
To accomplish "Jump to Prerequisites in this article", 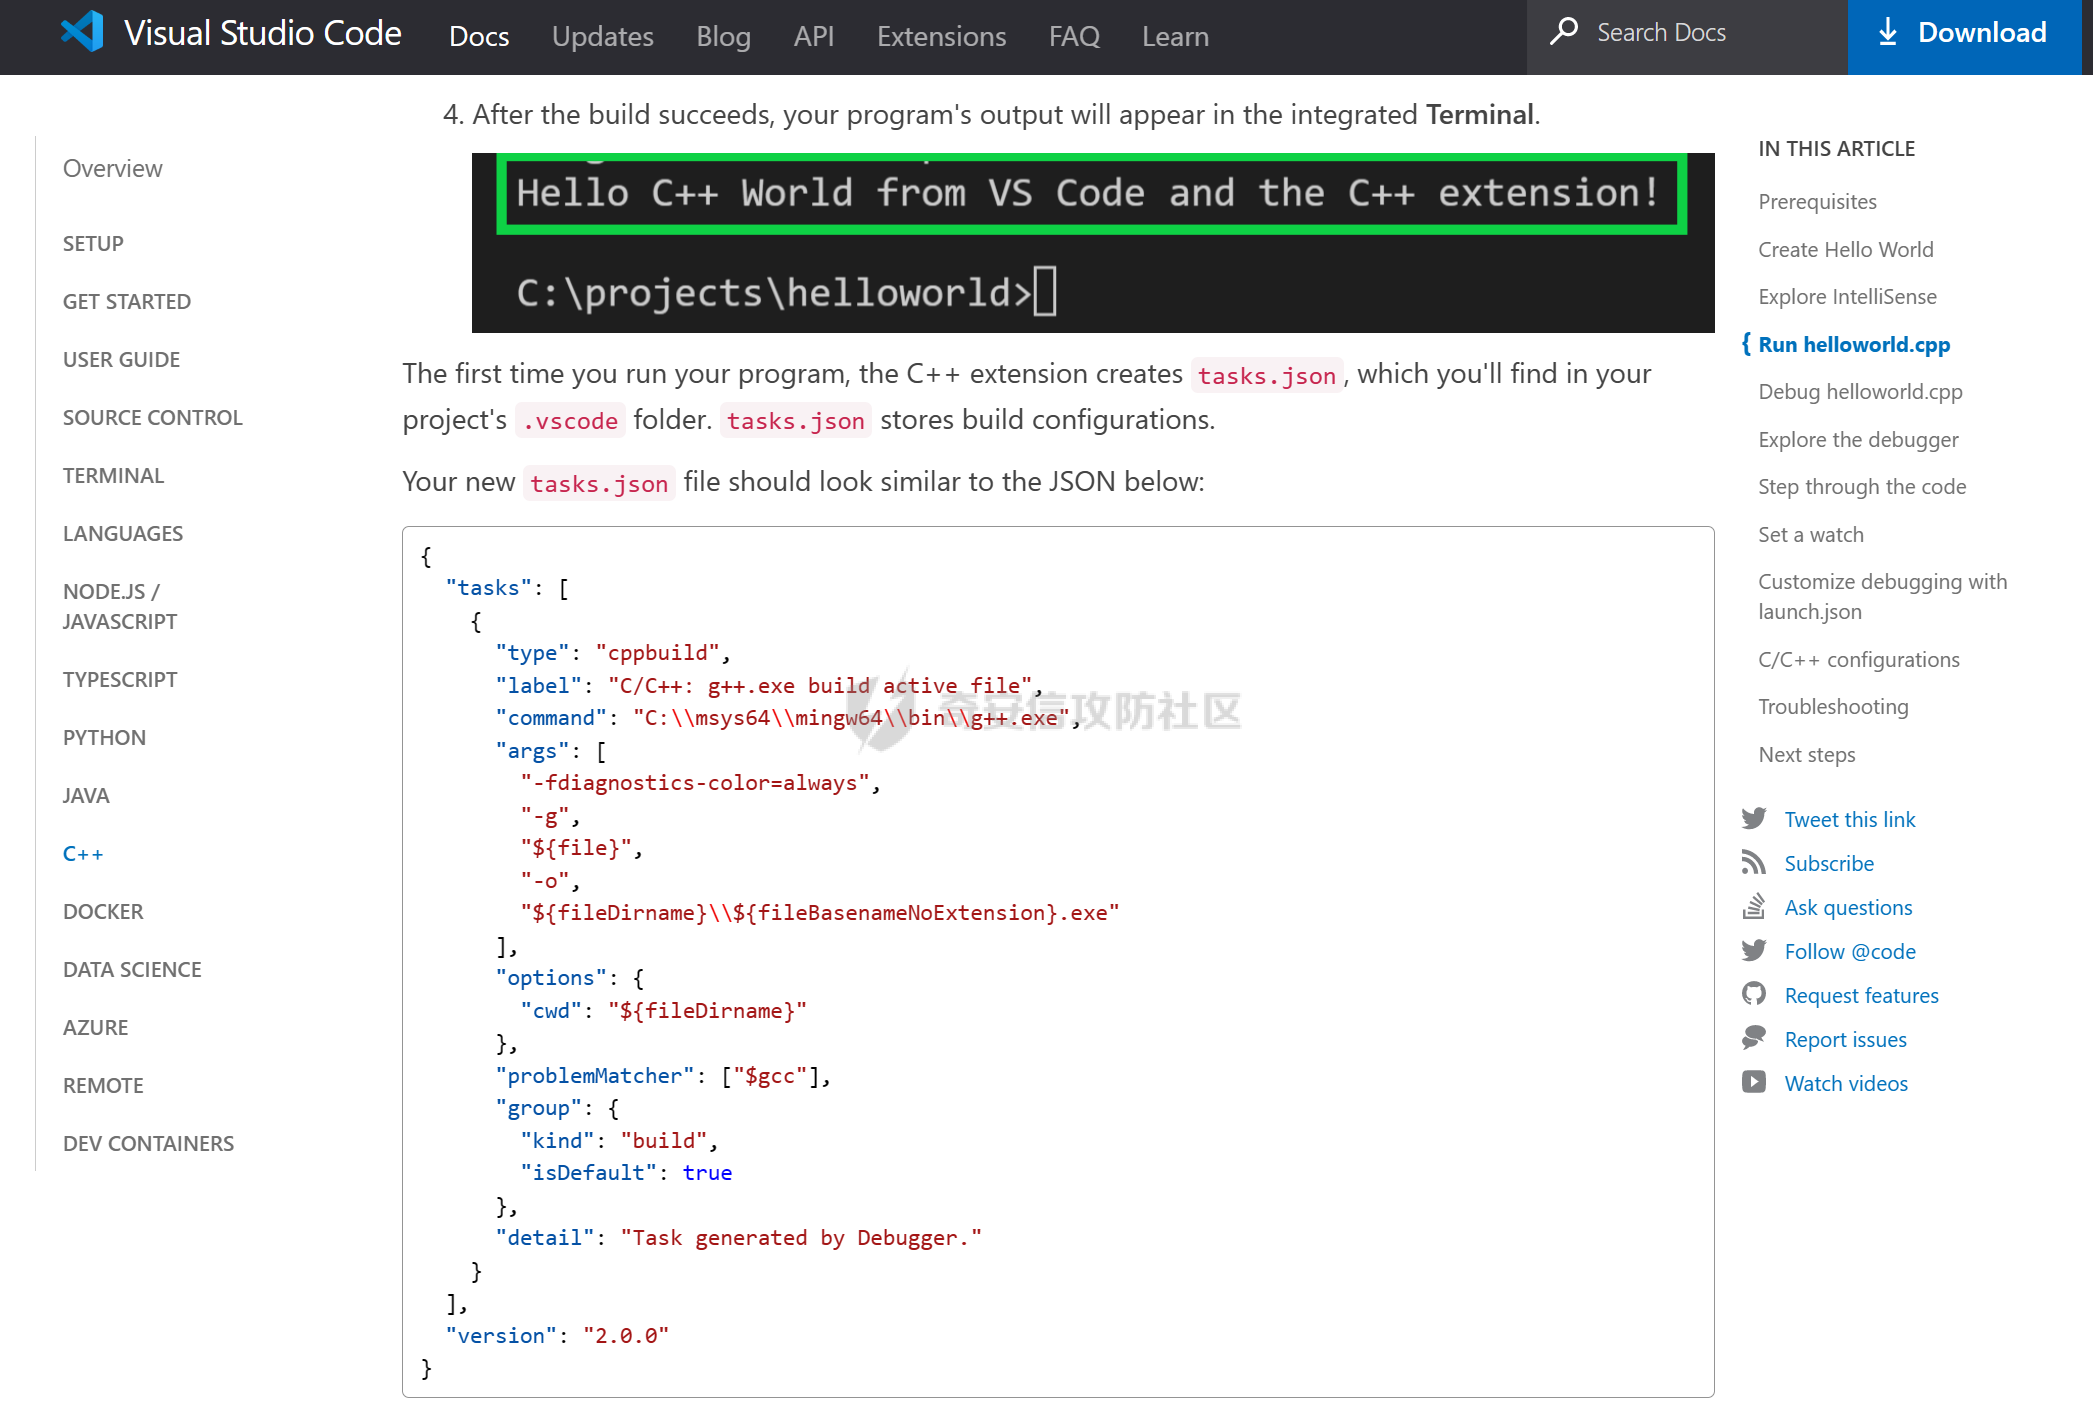I will (1817, 202).
